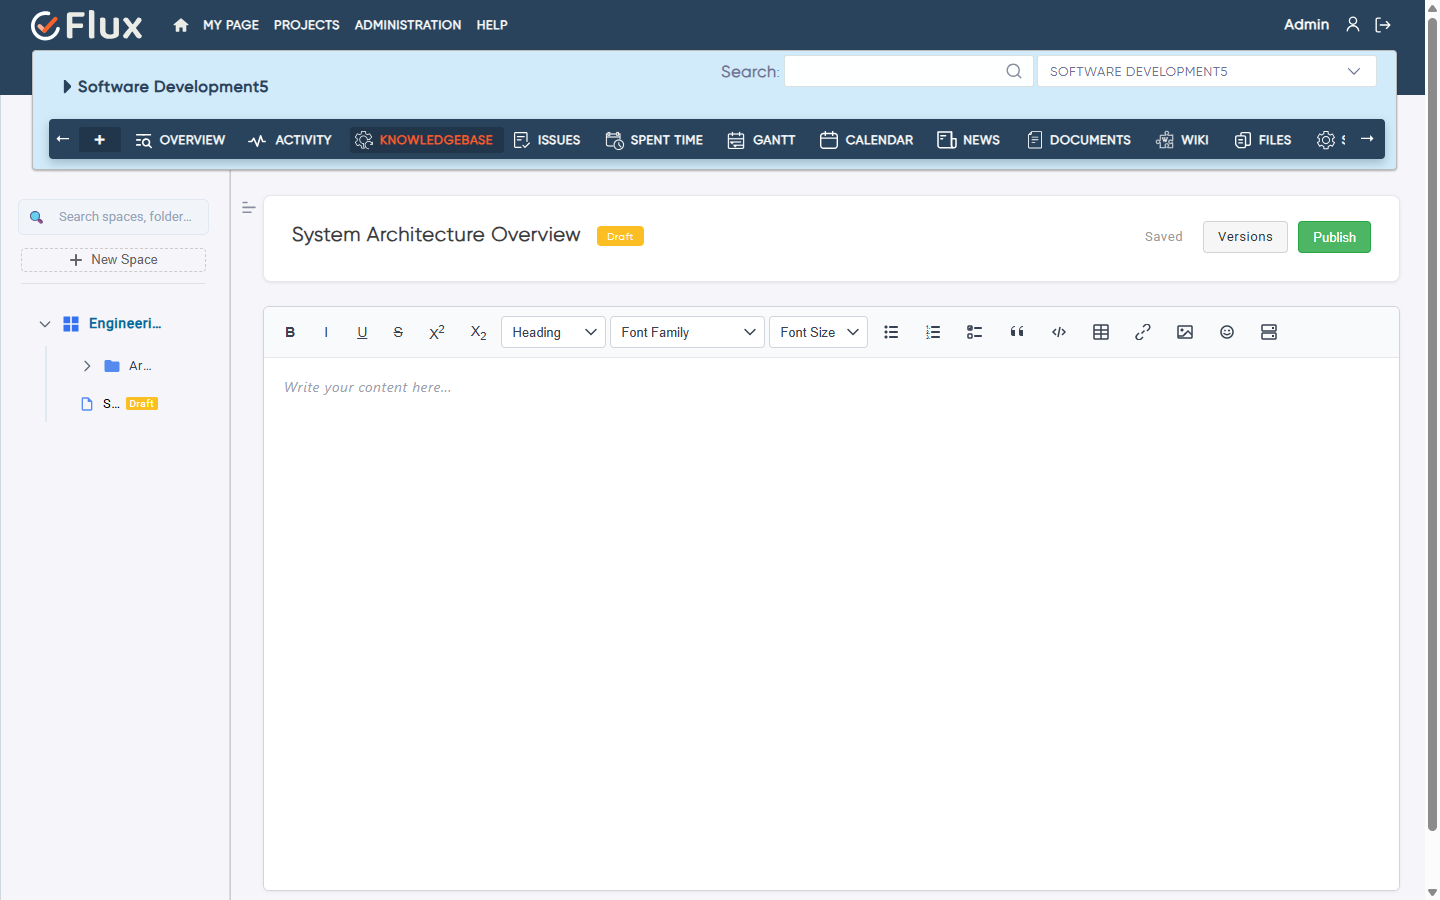1440x900 pixels.
Task: Click the Publish button
Action: 1334,237
